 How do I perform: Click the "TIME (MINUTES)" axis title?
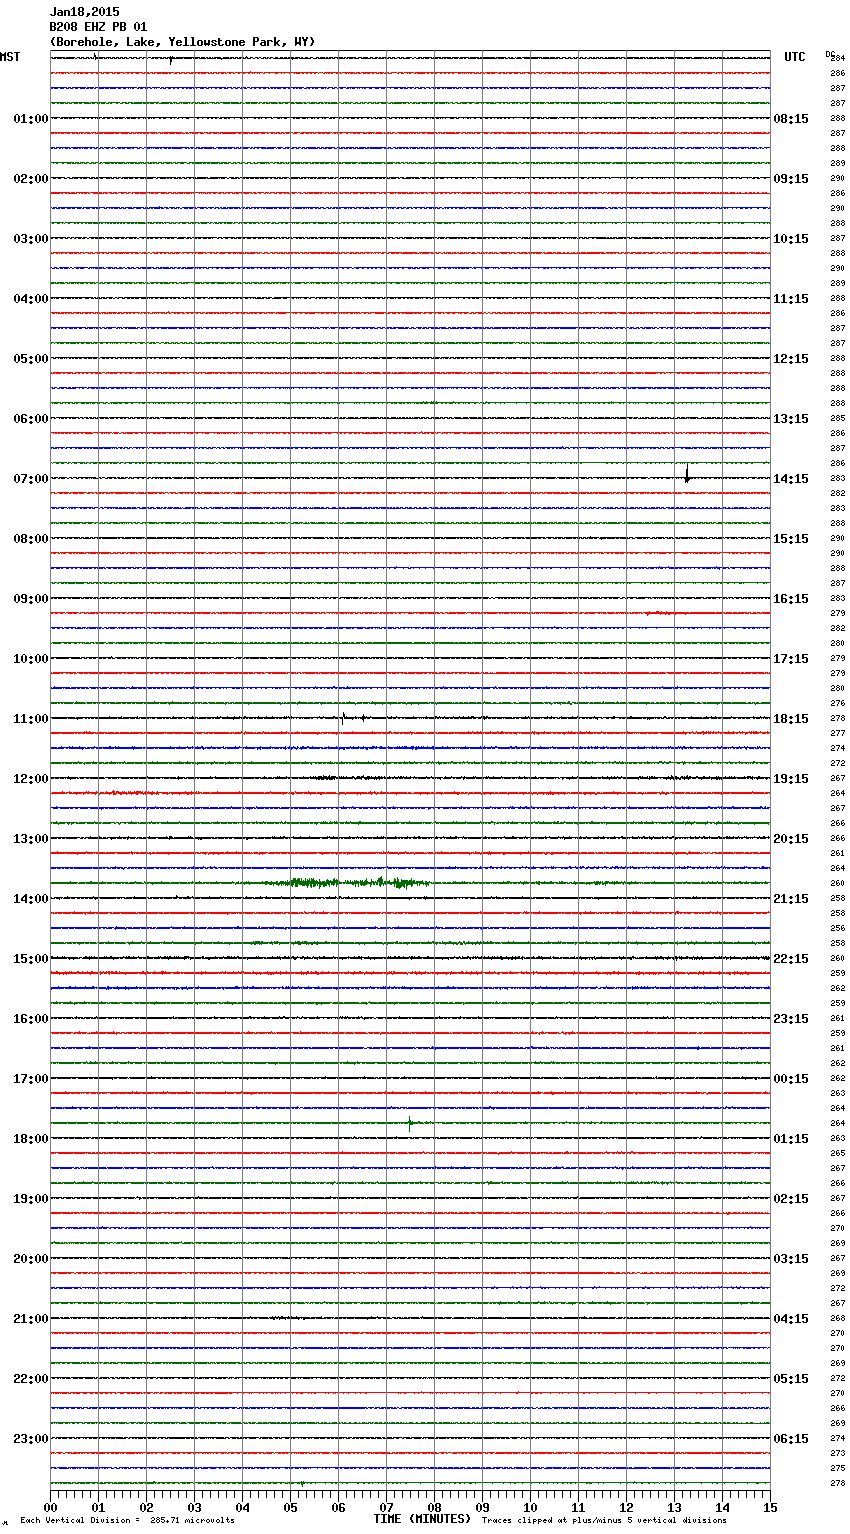click(422, 1519)
